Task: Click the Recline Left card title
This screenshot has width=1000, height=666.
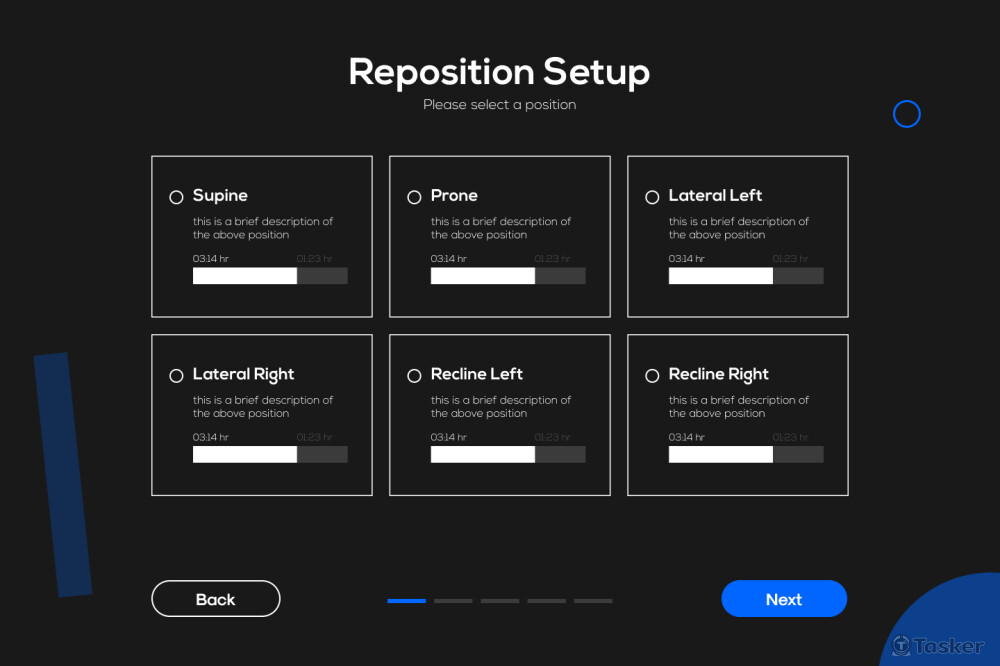Action: point(477,374)
